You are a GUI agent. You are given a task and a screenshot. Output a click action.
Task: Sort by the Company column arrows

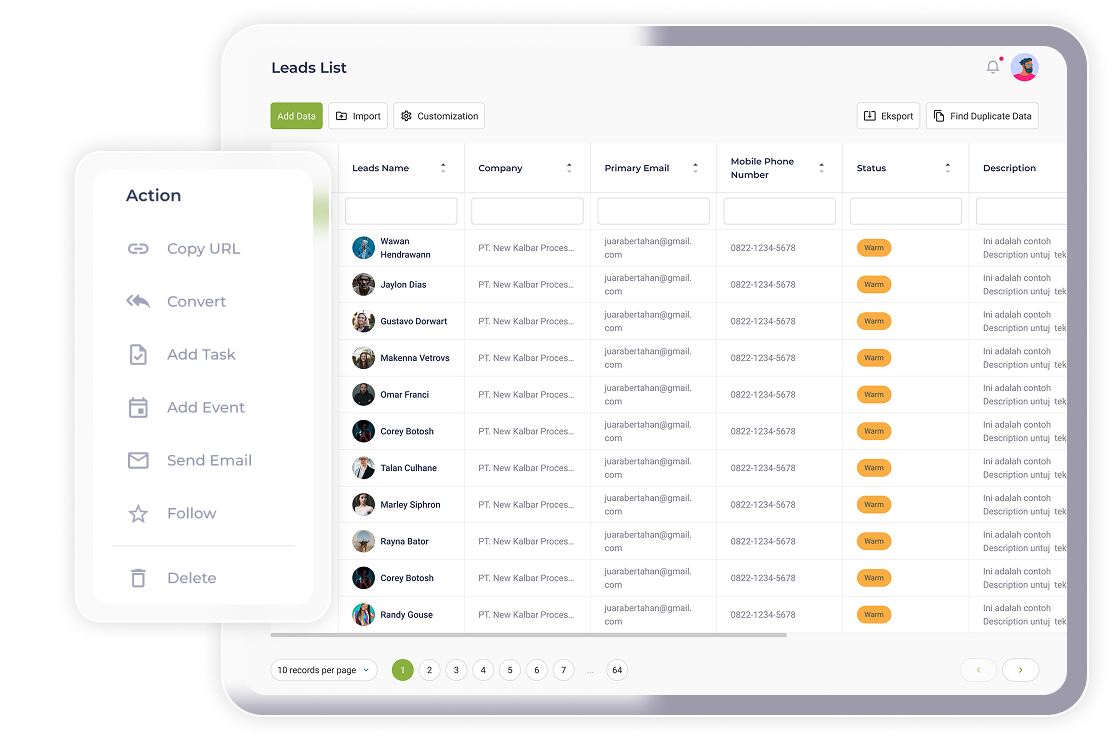(x=569, y=168)
